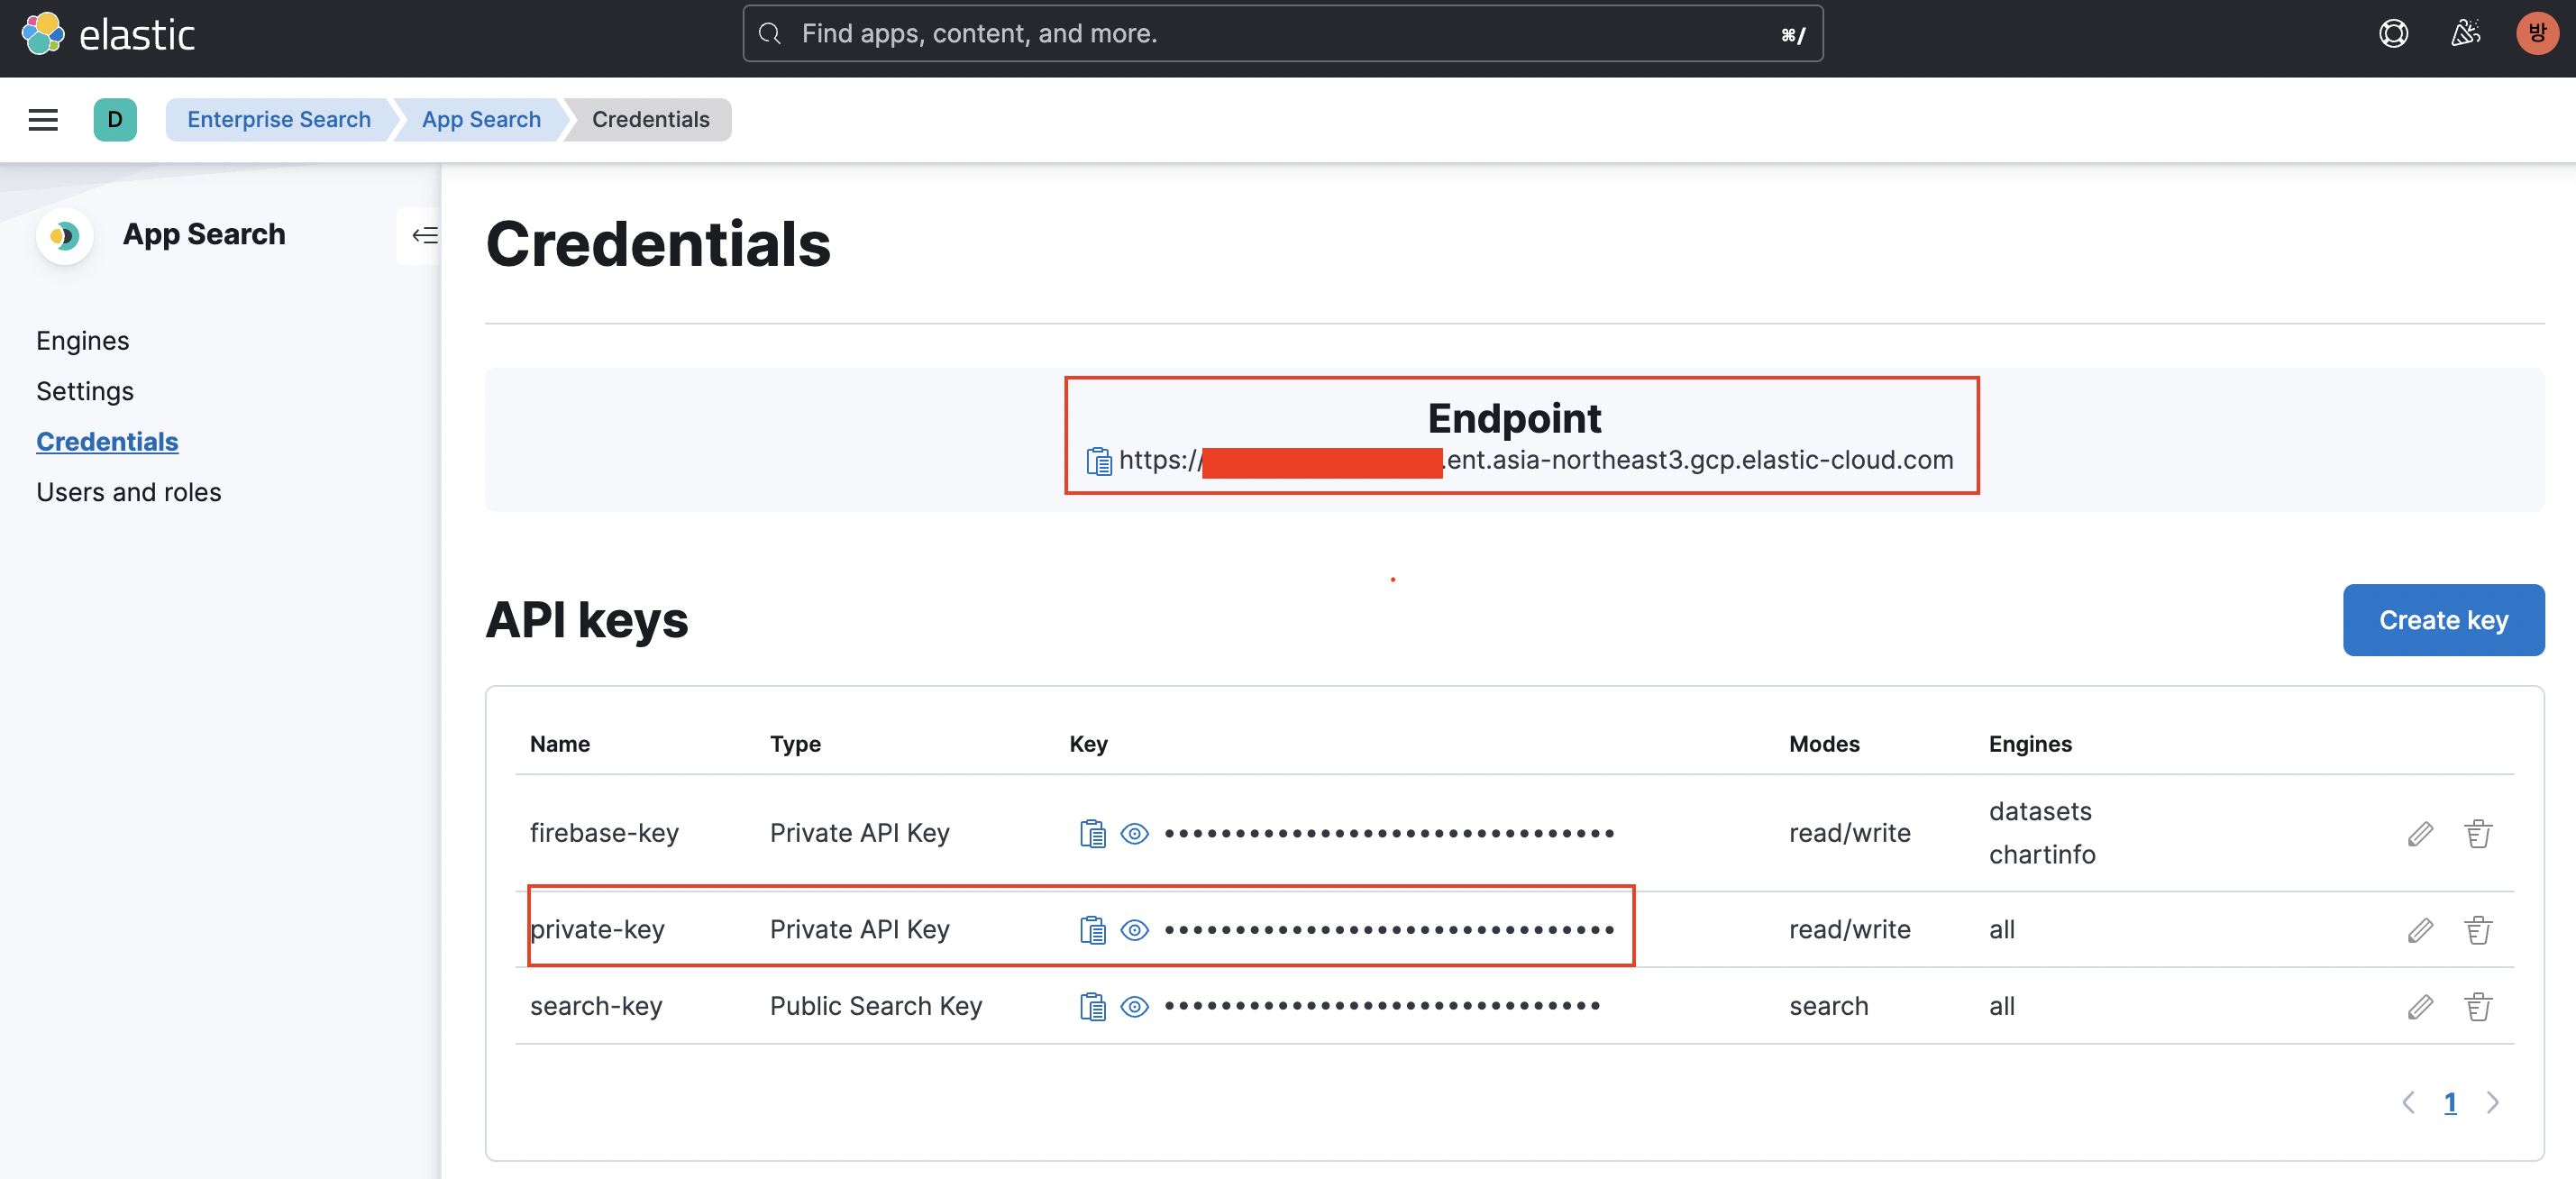Copy the endpoint URL to clipboard
2576x1179 pixels.
click(1098, 461)
